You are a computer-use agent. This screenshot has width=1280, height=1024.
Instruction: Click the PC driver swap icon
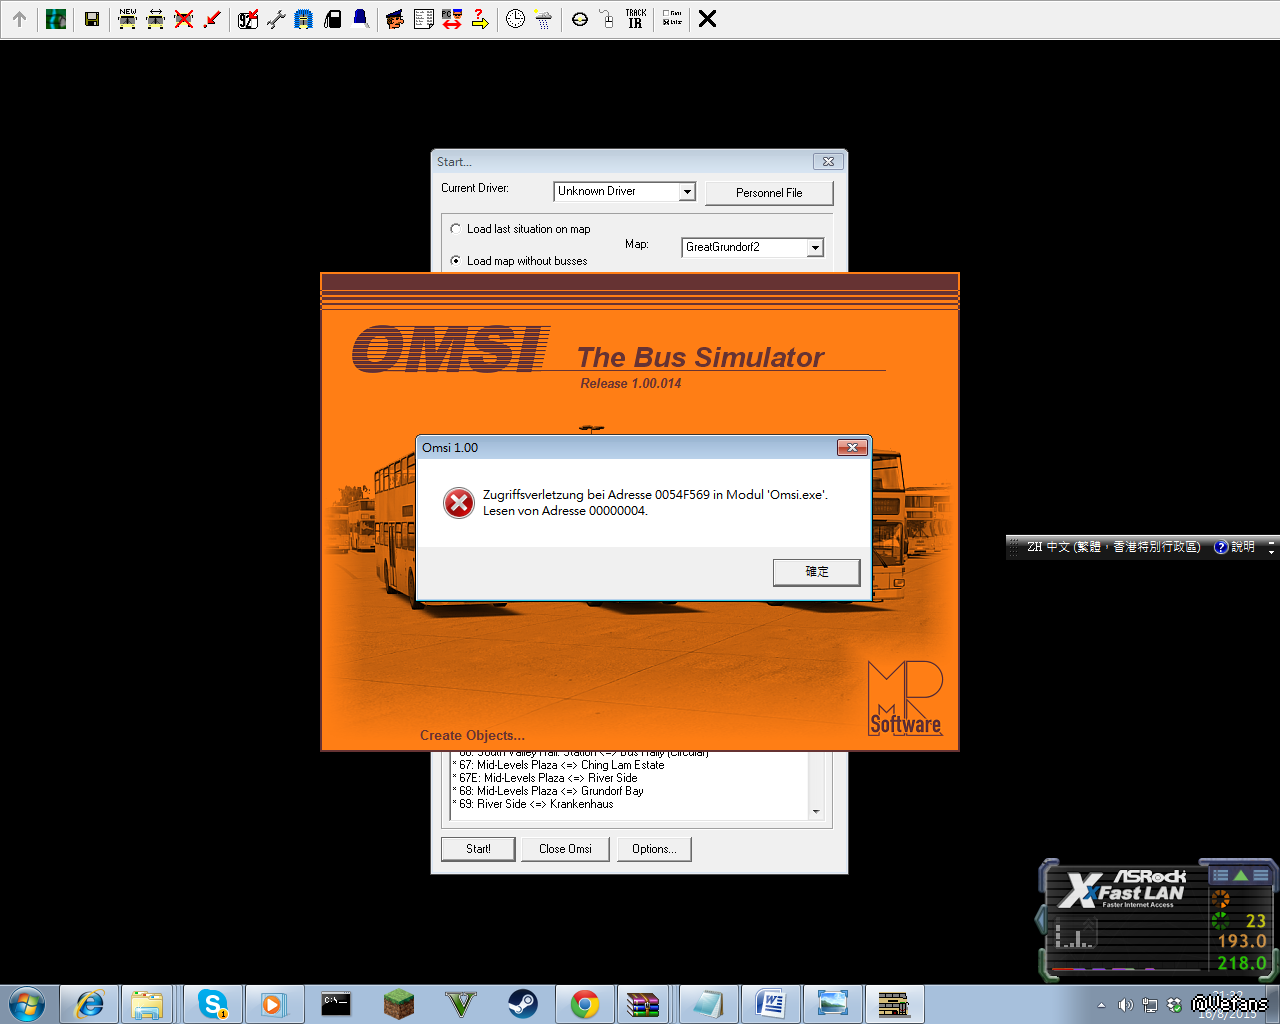click(452, 19)
